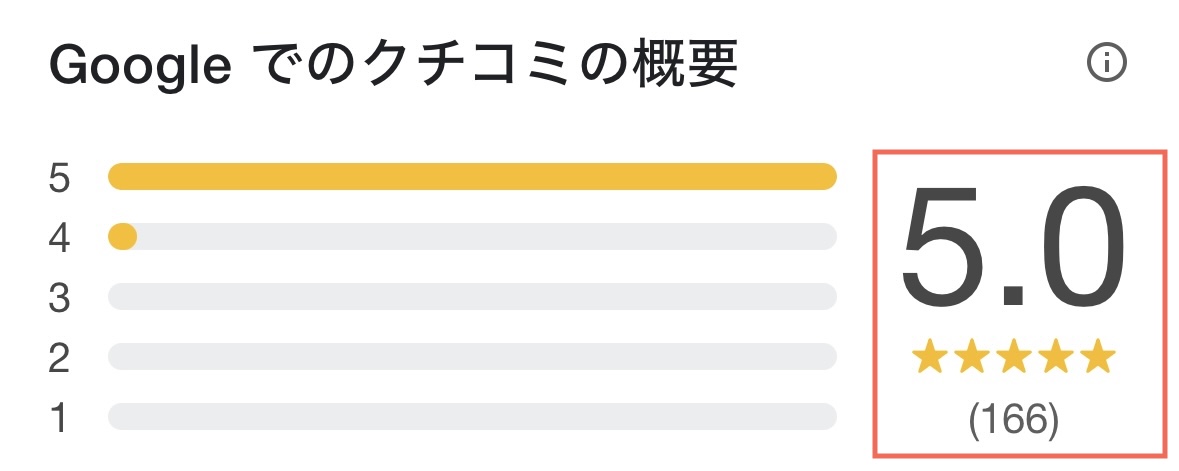Select the empty 2-star rating bar
Image resolution: width=1179 pixels, height=471 pixels.
click(x=472, y=357)
